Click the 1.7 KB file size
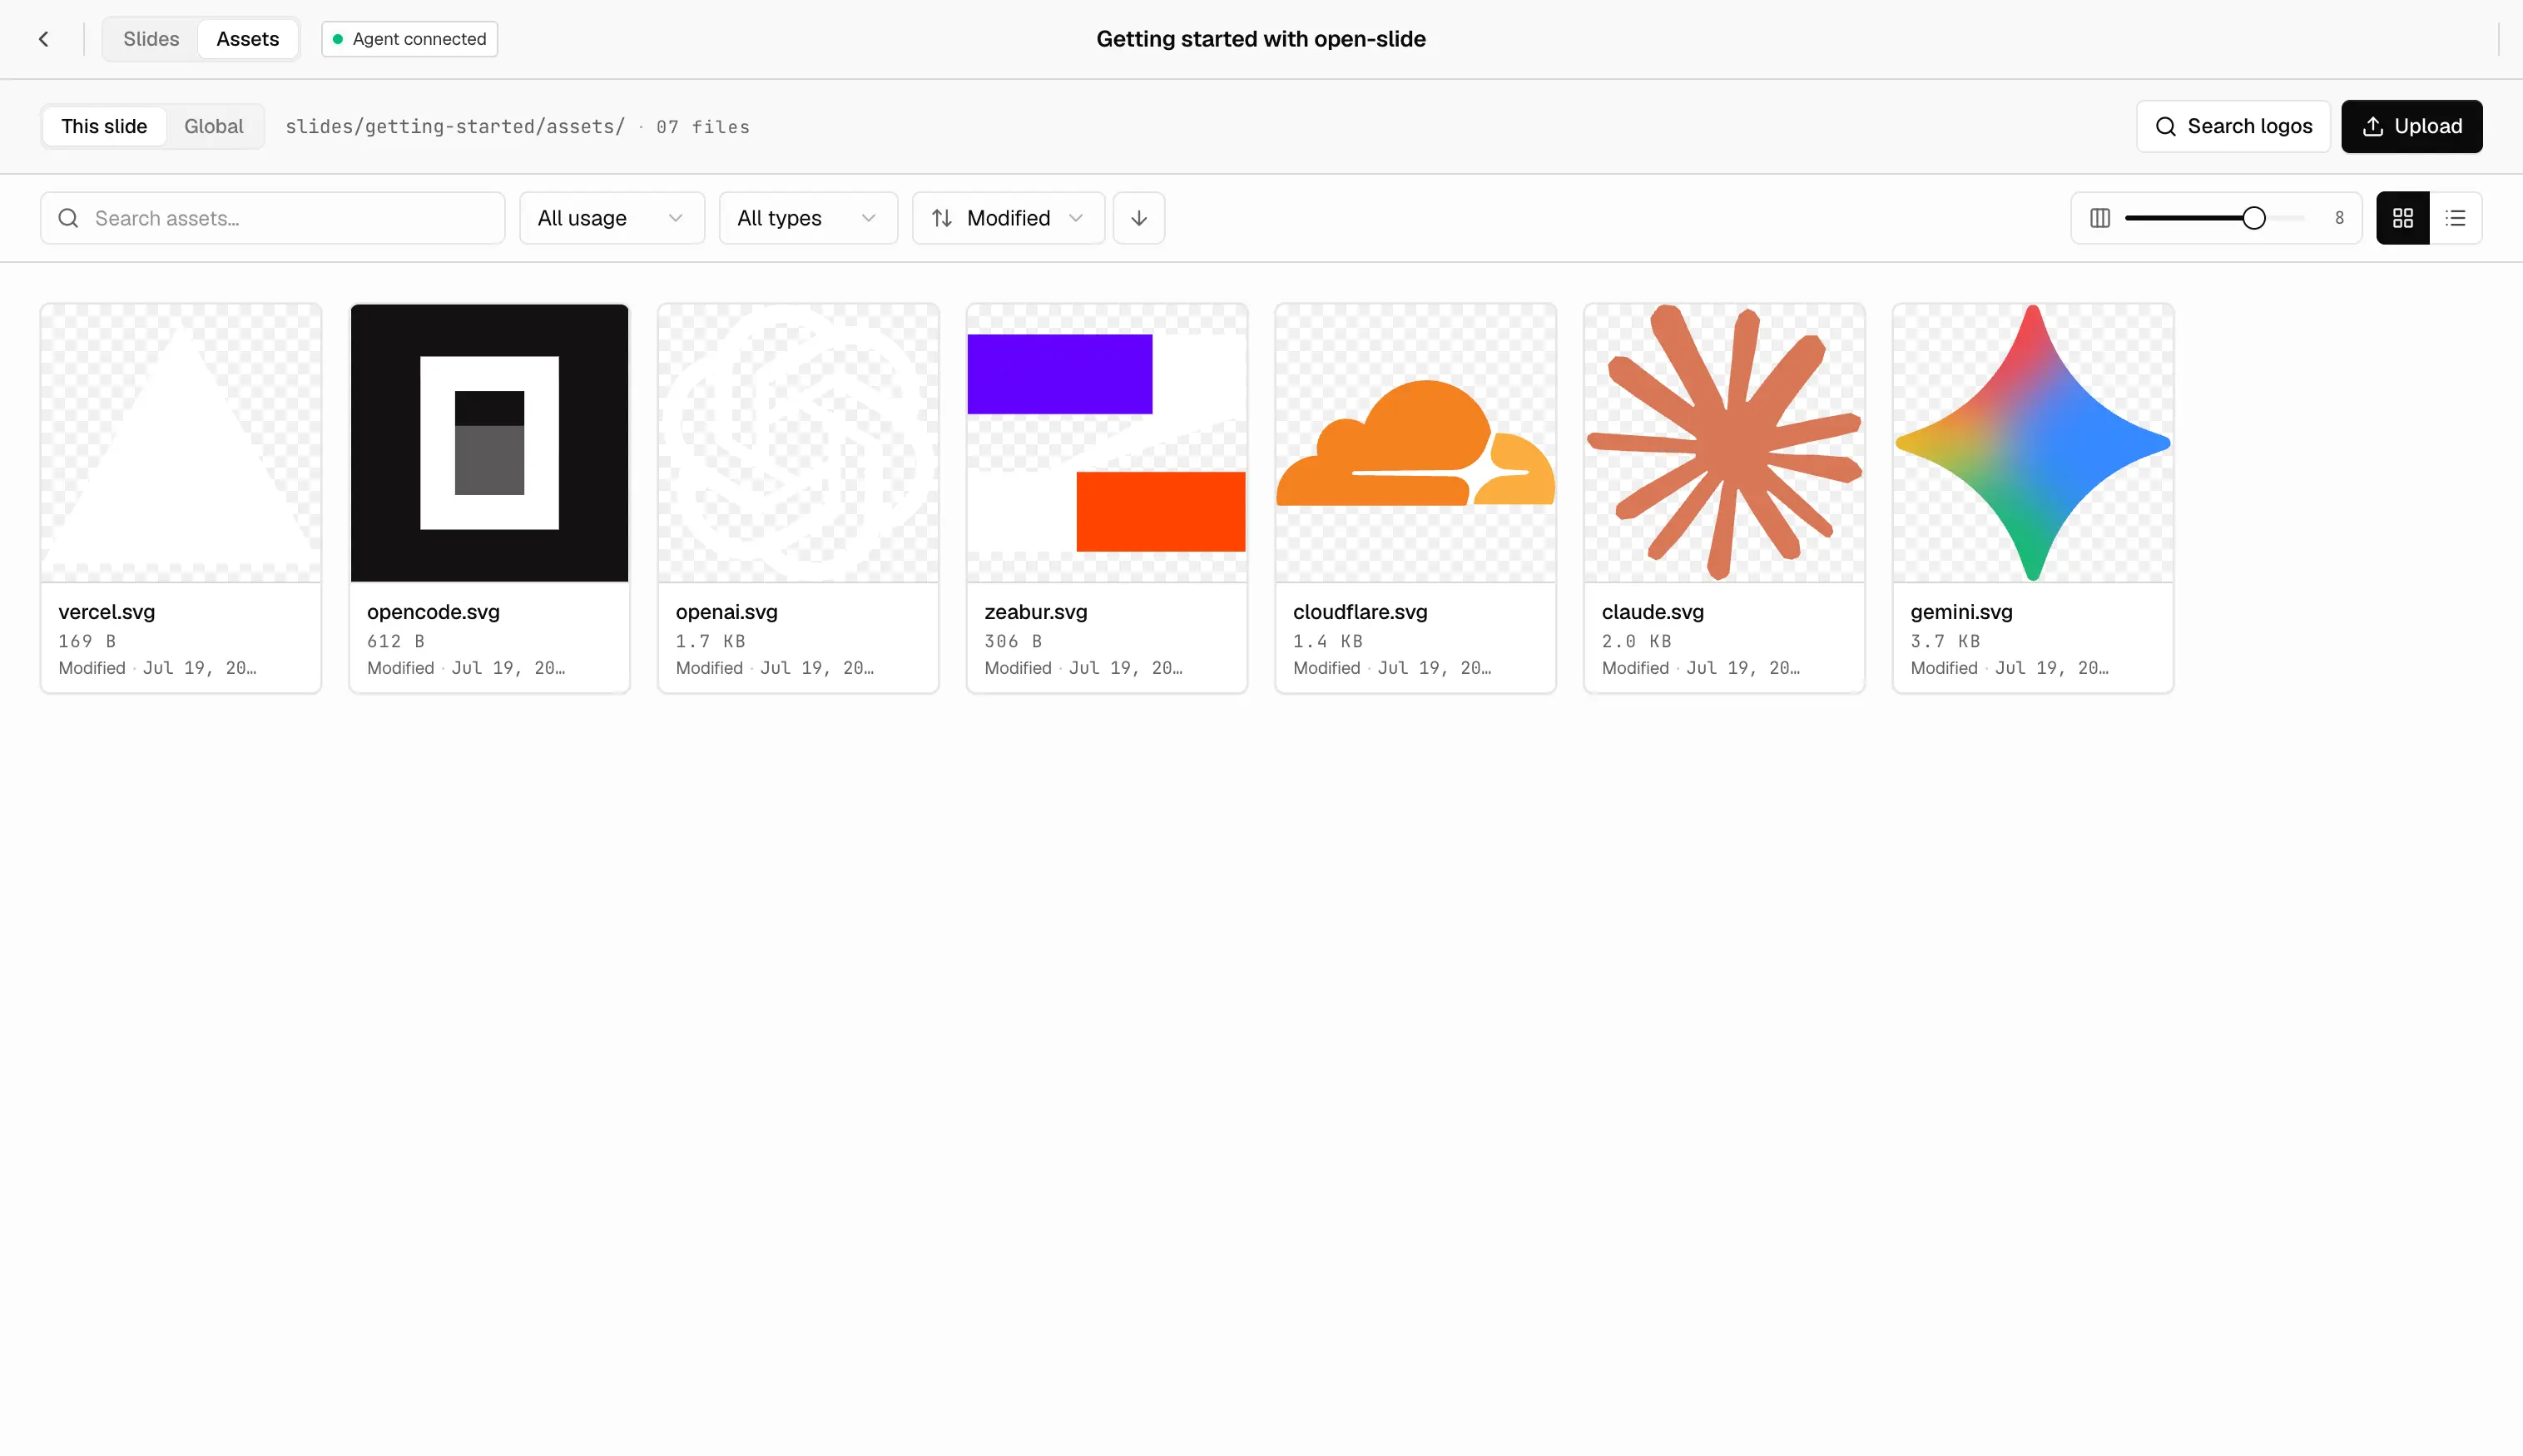The height and width of the screenshot is (1456, 2523). coord(710,641)
